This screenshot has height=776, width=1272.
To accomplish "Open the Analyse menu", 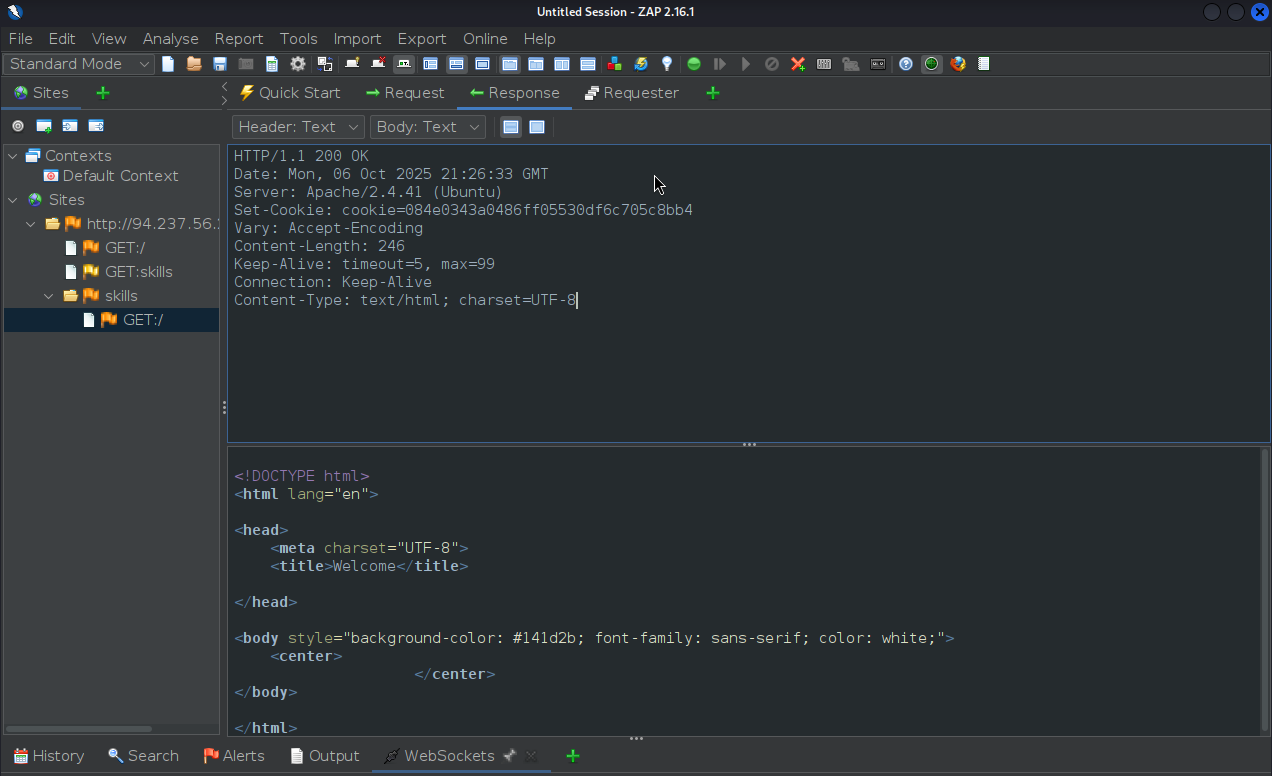I will pyautogui.click(x=170, y=39).
